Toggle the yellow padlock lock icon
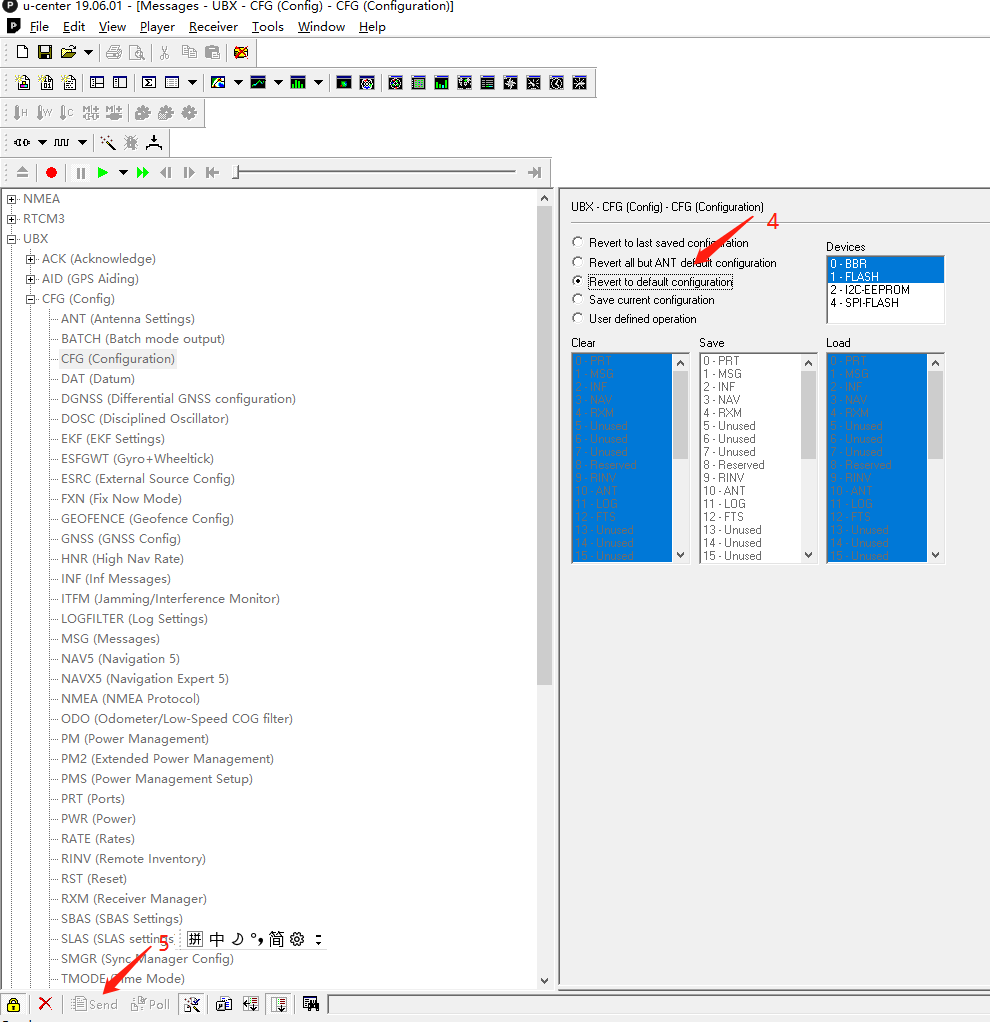The image size is (990, 1022). coord(14,1004)
